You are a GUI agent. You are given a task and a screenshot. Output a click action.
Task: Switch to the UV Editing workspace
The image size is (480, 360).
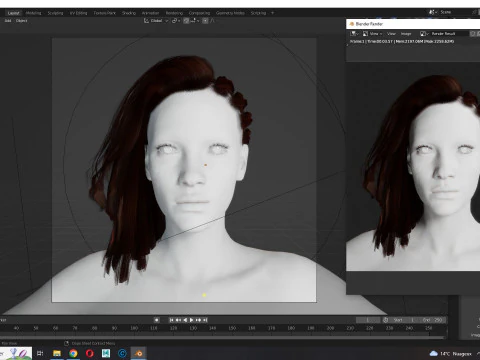78,13
